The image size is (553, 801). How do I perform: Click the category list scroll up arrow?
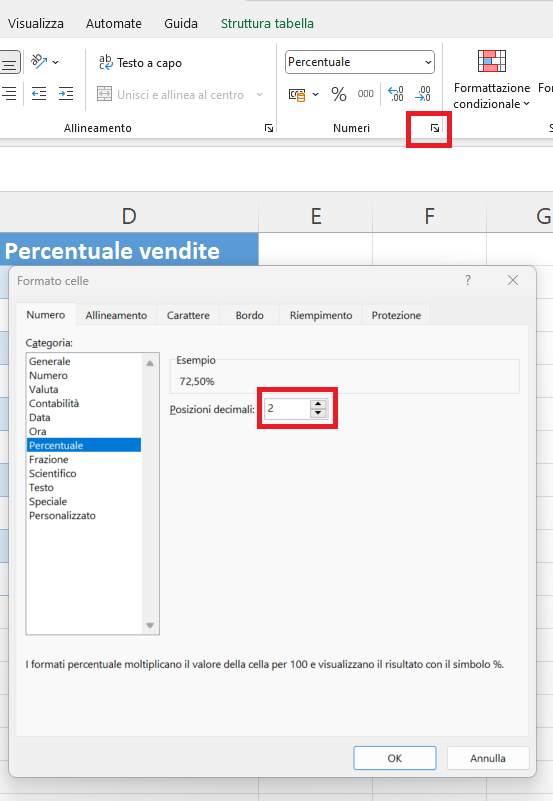150,363
